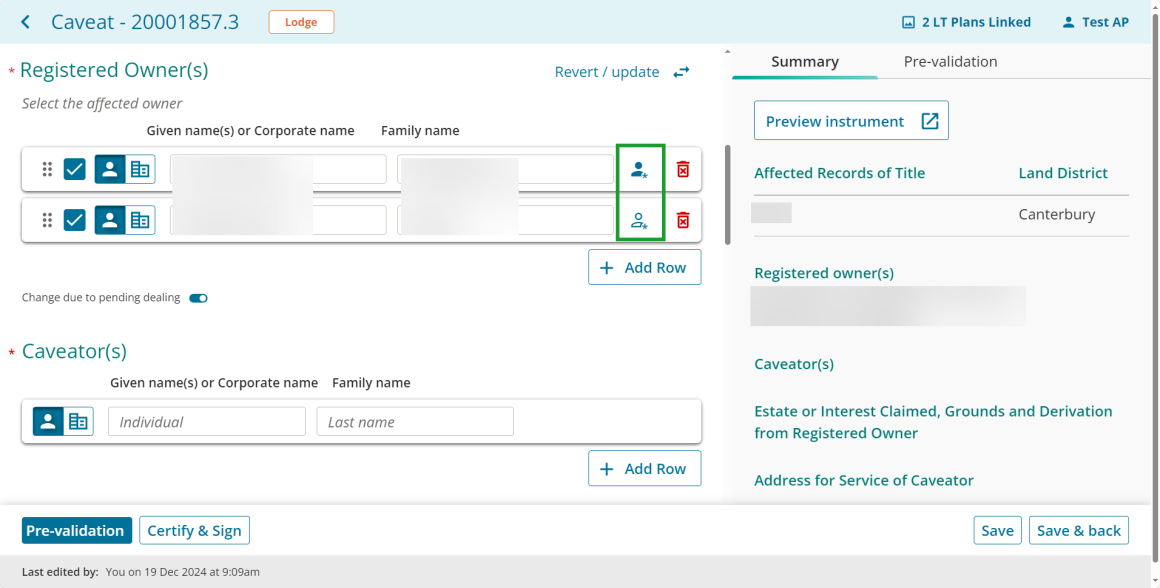Click the Caveator Last name field
This screenshot has height=588, width=1160.
click(x=415, y=422)
